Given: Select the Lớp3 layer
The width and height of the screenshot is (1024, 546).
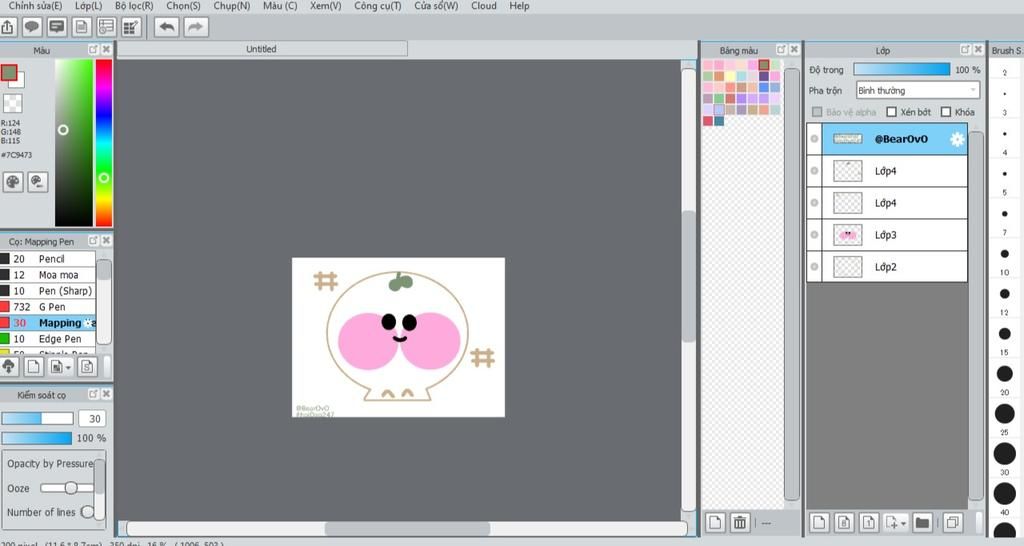Looking at the screenshot, I should (x=894, y=235).
